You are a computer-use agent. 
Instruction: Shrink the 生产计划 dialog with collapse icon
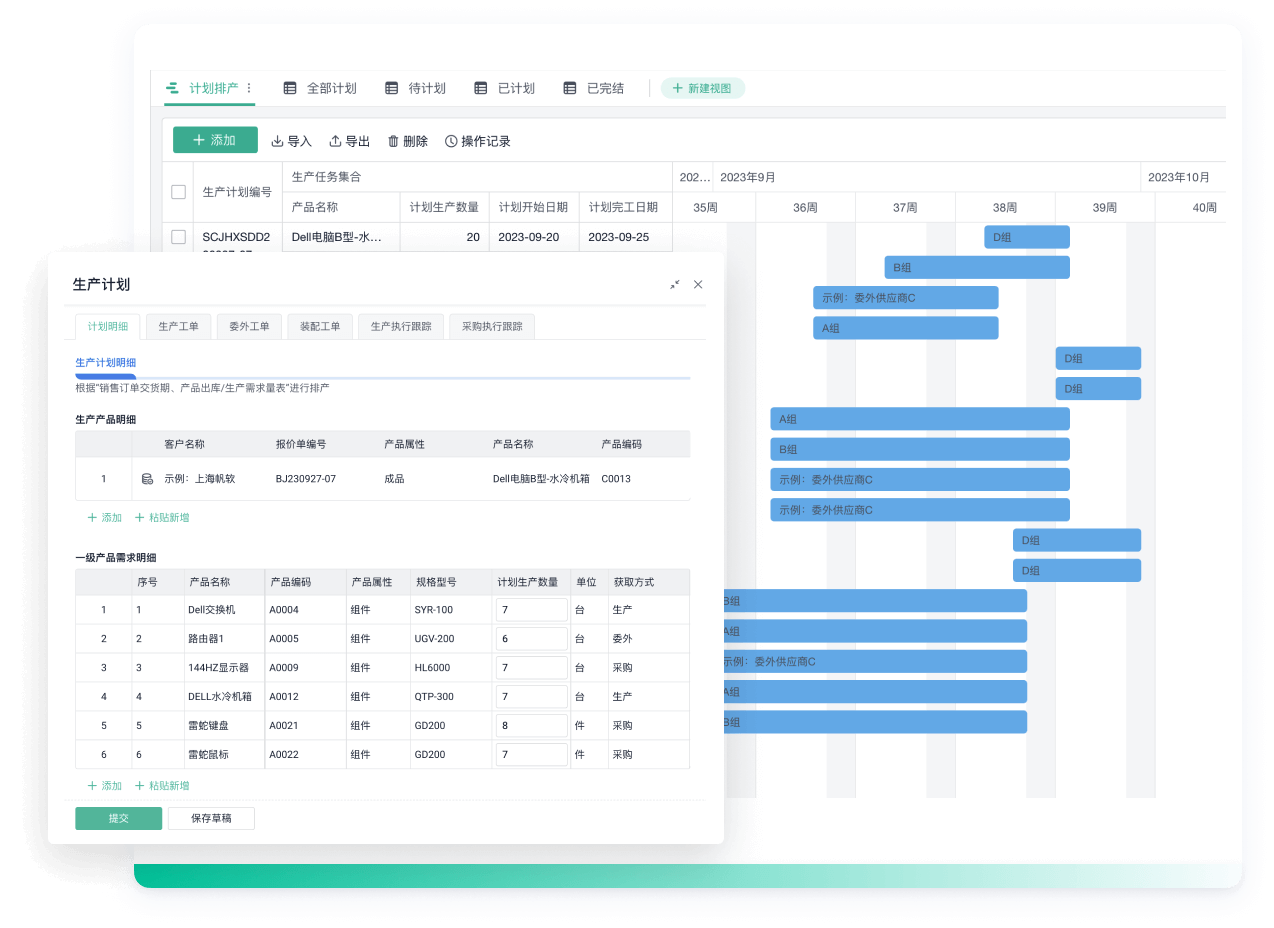click(675, 285)
